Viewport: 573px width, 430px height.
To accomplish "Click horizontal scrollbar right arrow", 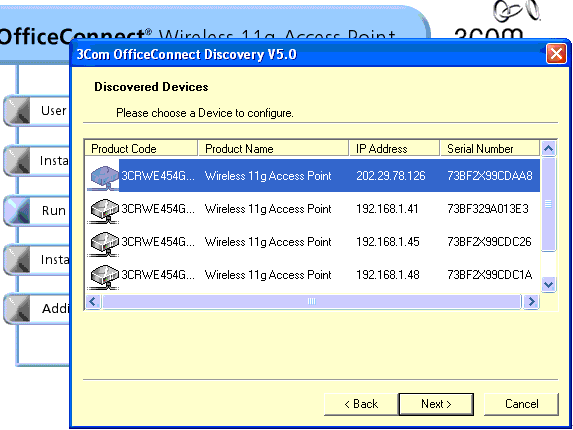I will (x=531, y=302).
